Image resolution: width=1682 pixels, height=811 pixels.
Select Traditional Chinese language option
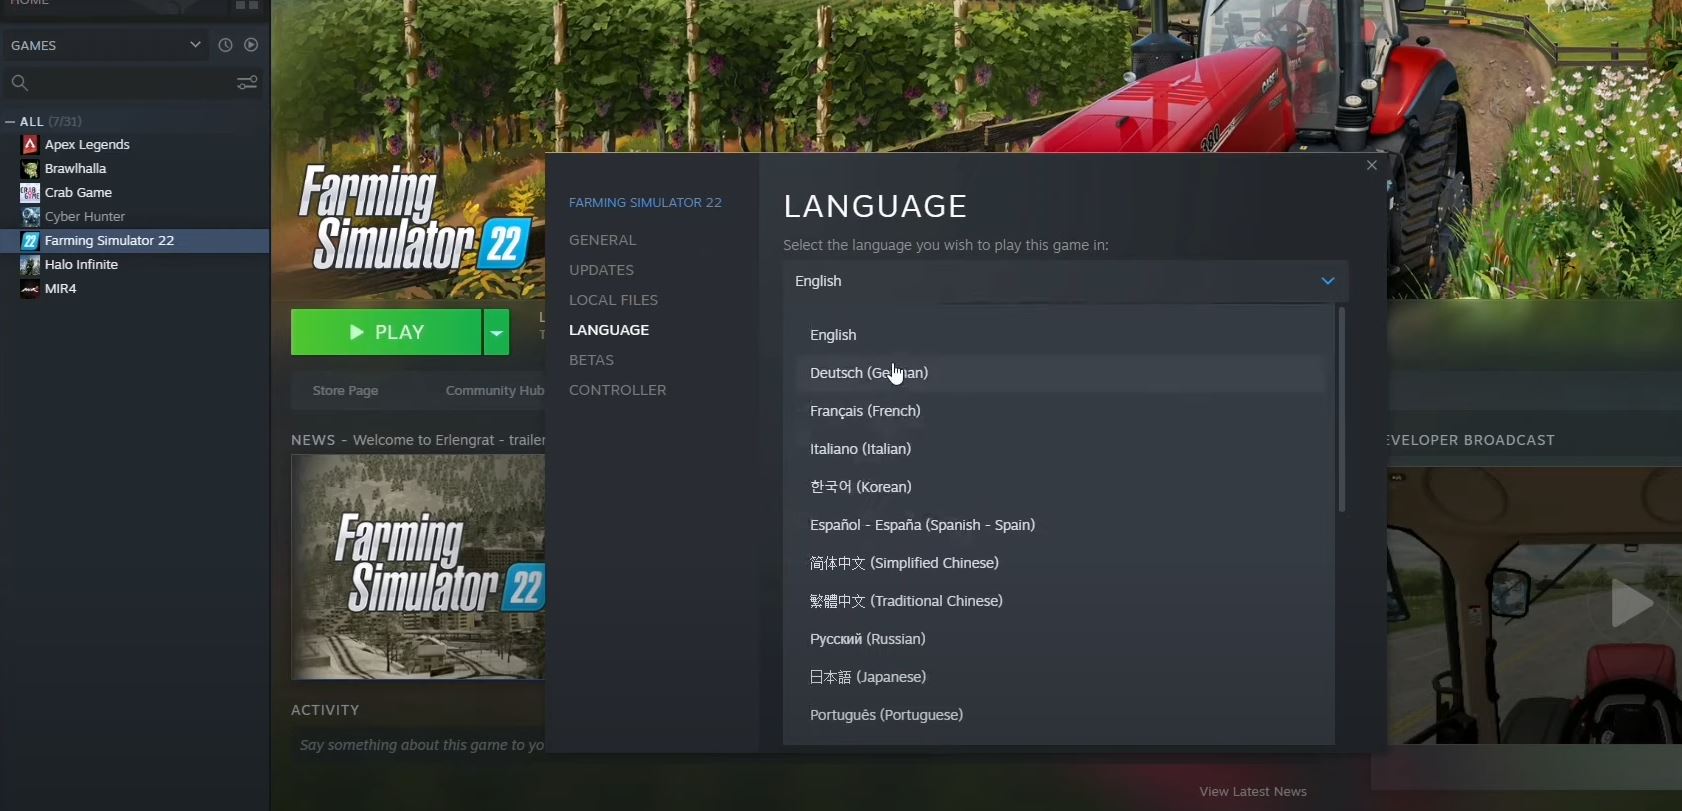(1061, 601)
